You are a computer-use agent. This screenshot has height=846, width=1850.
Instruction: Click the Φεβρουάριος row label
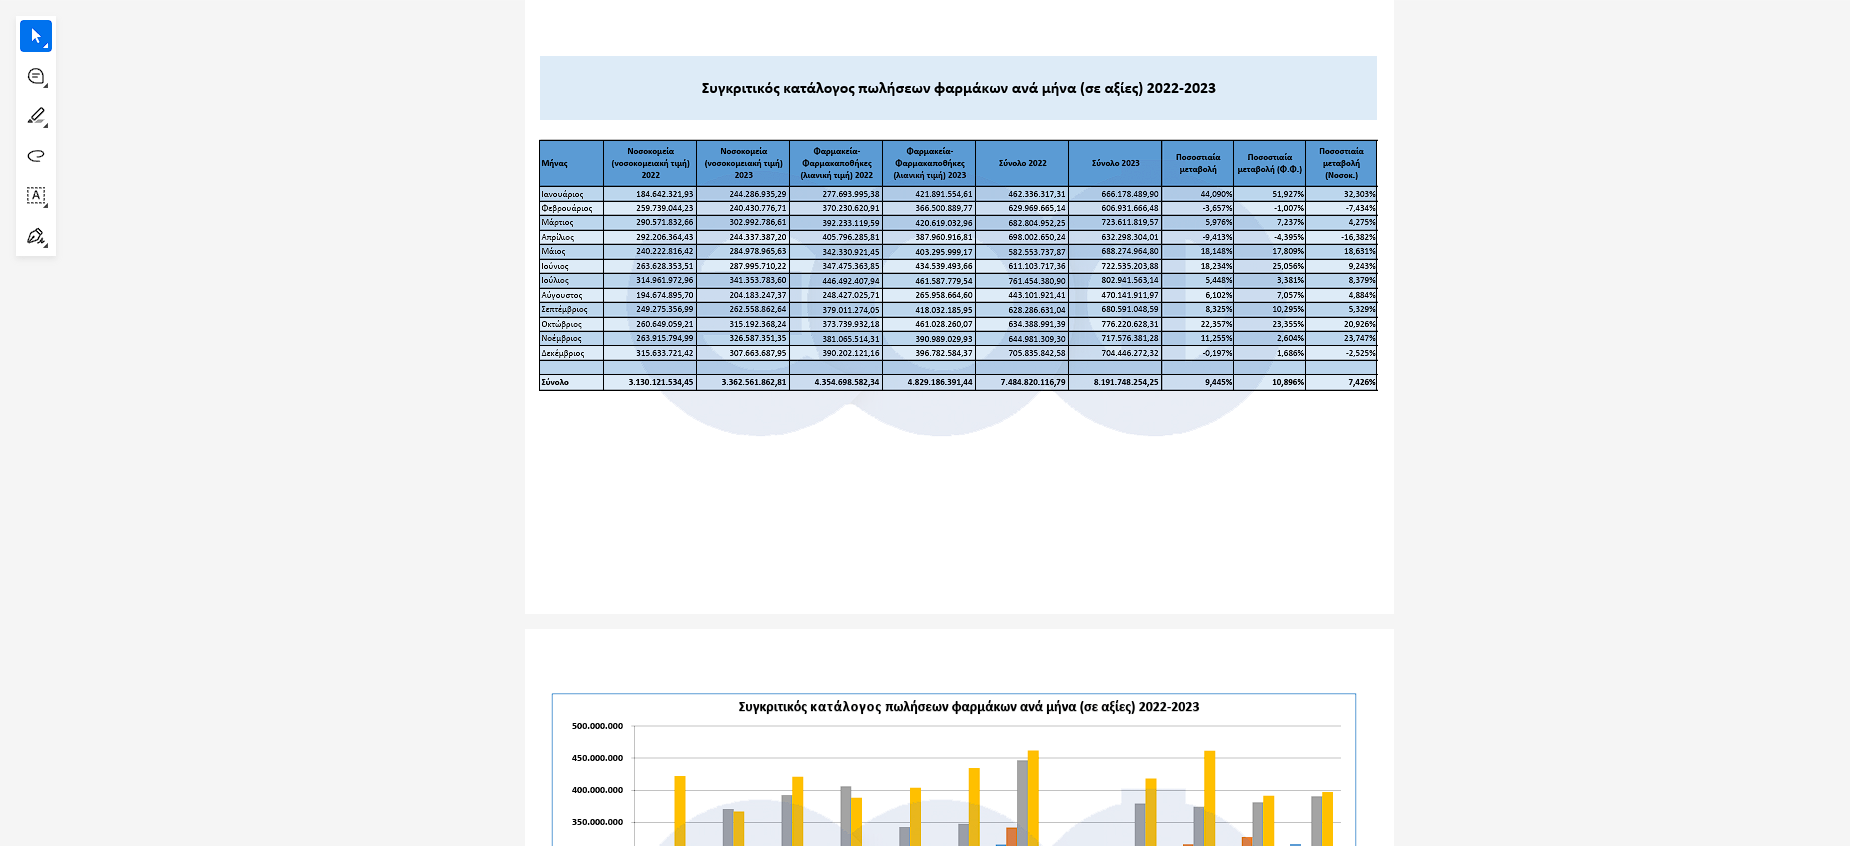pyautogui.click(x=567, y=208)
